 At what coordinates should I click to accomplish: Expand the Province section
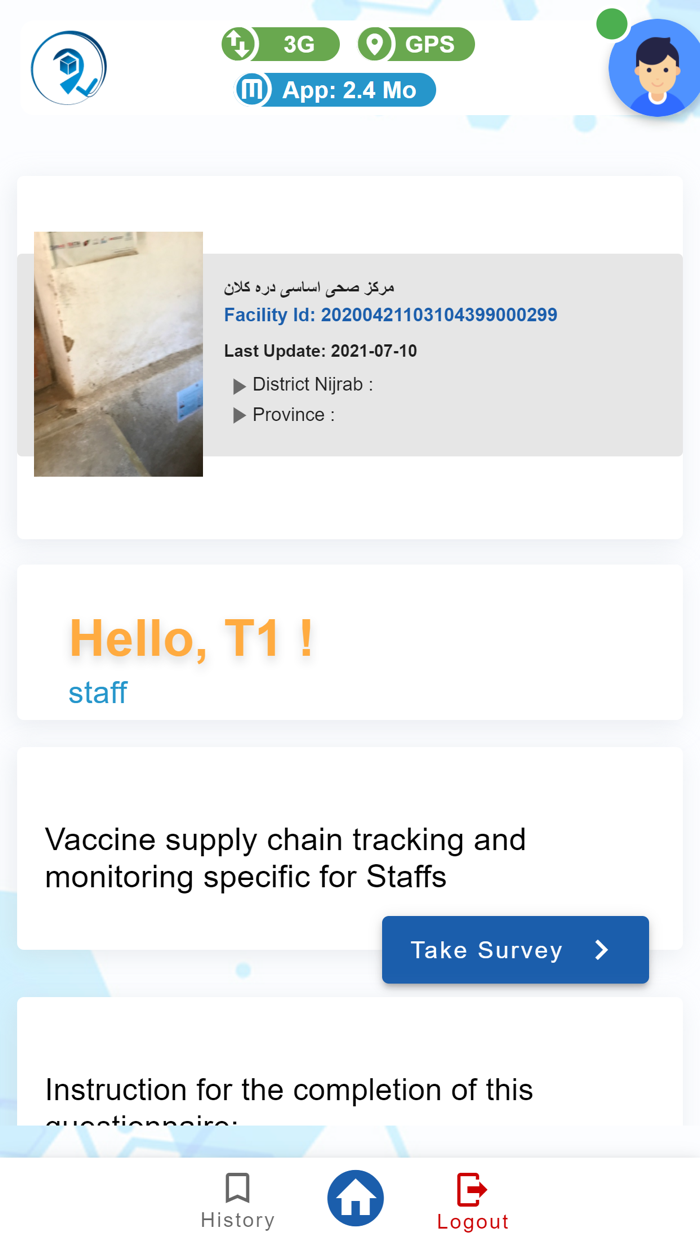coord(239,416)
